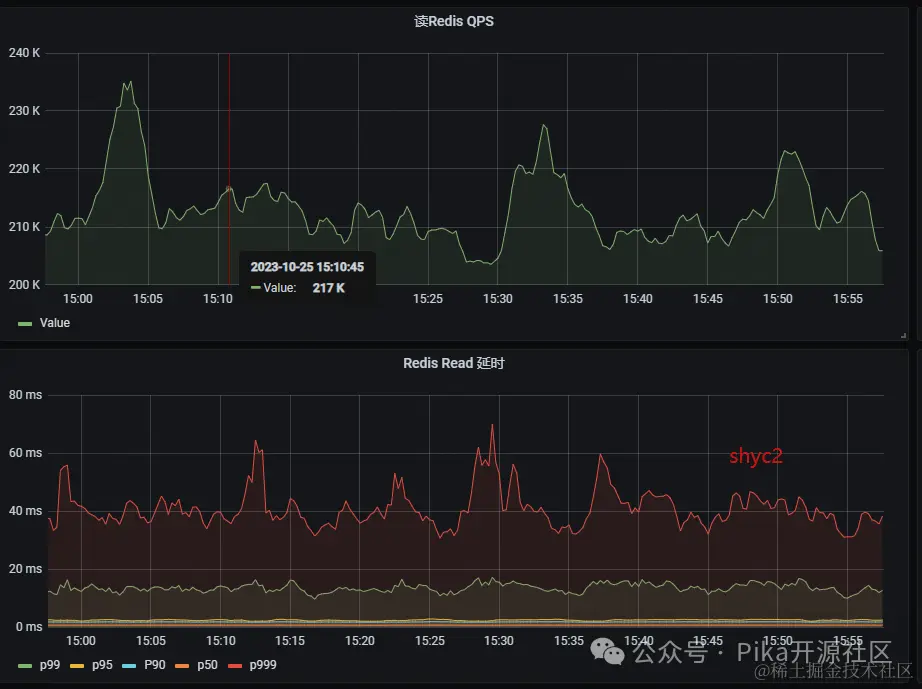Image resolution: width=922 pixels, height=689 pixels.
Task: Click the 2023-10-25 15:10:45 tooltip timestamp
Action: click(307, 267)
